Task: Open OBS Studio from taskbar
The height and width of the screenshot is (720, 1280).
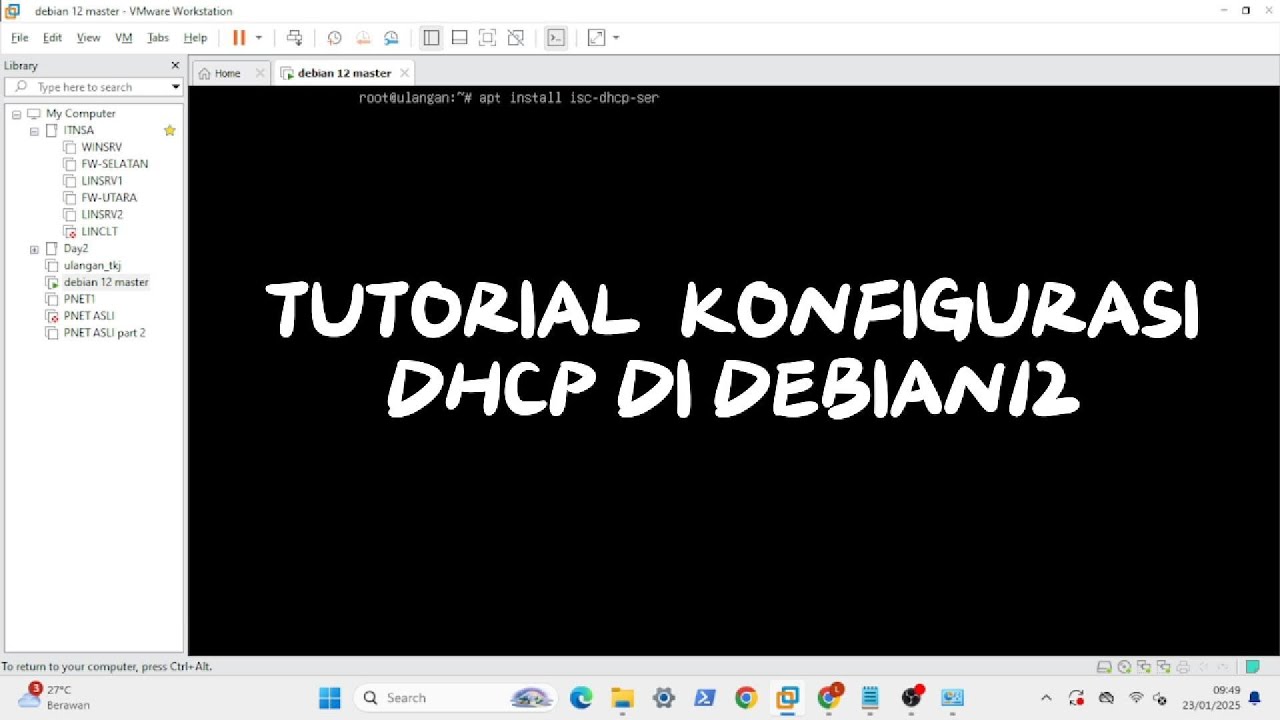Action: [x=911, y=698]
